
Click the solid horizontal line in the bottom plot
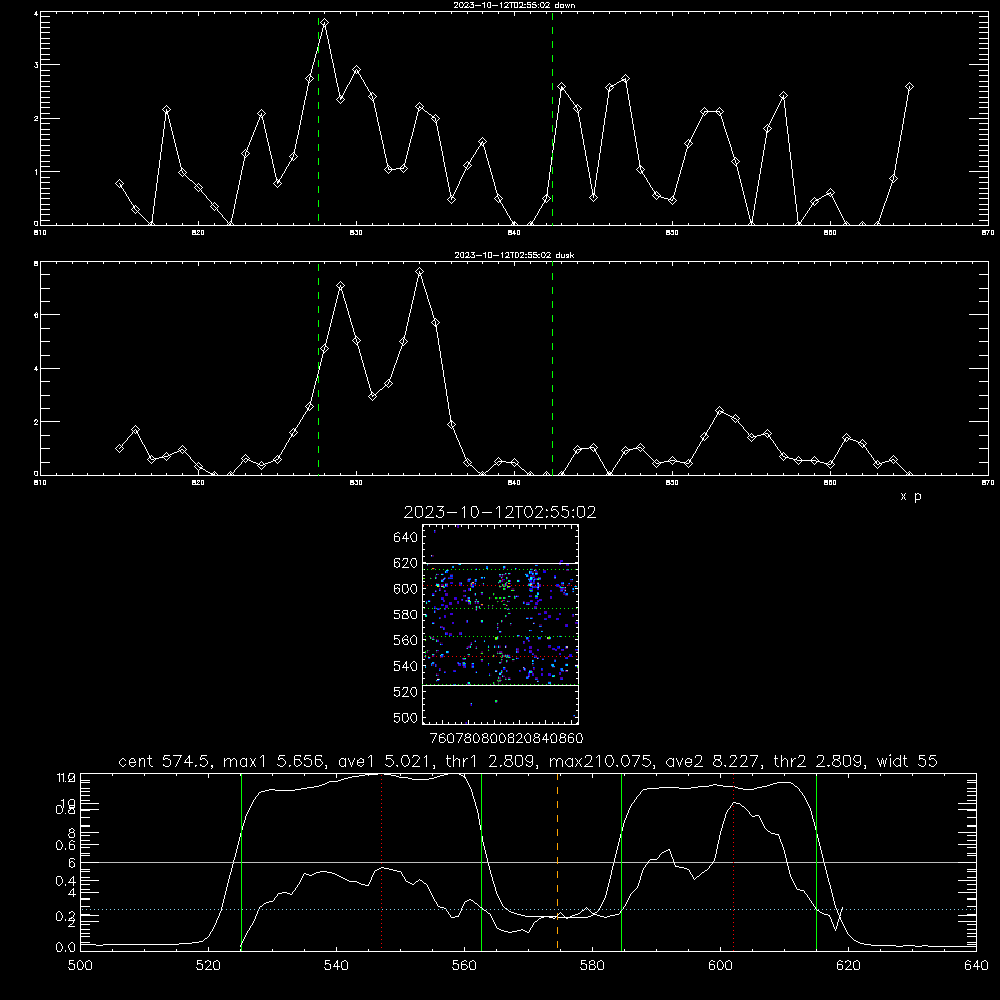[528, 862]
